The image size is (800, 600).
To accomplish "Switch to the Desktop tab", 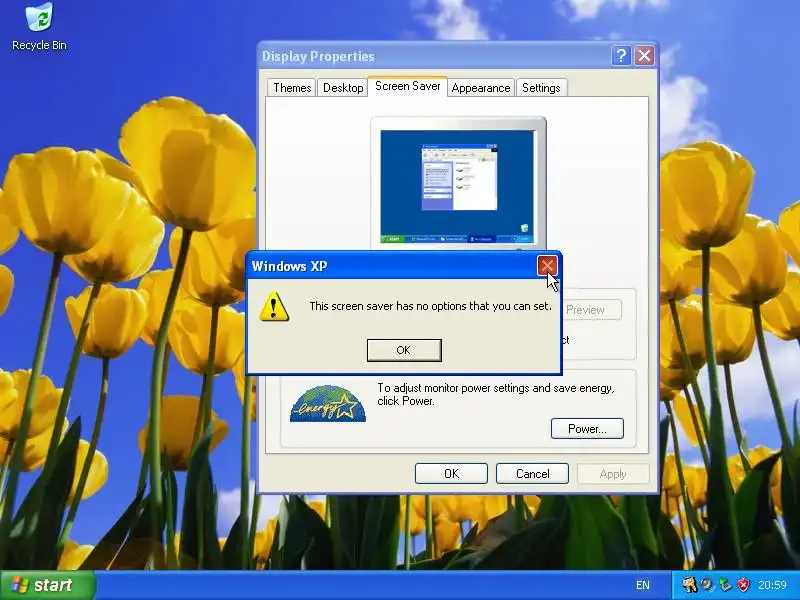I will pos(343,88).
